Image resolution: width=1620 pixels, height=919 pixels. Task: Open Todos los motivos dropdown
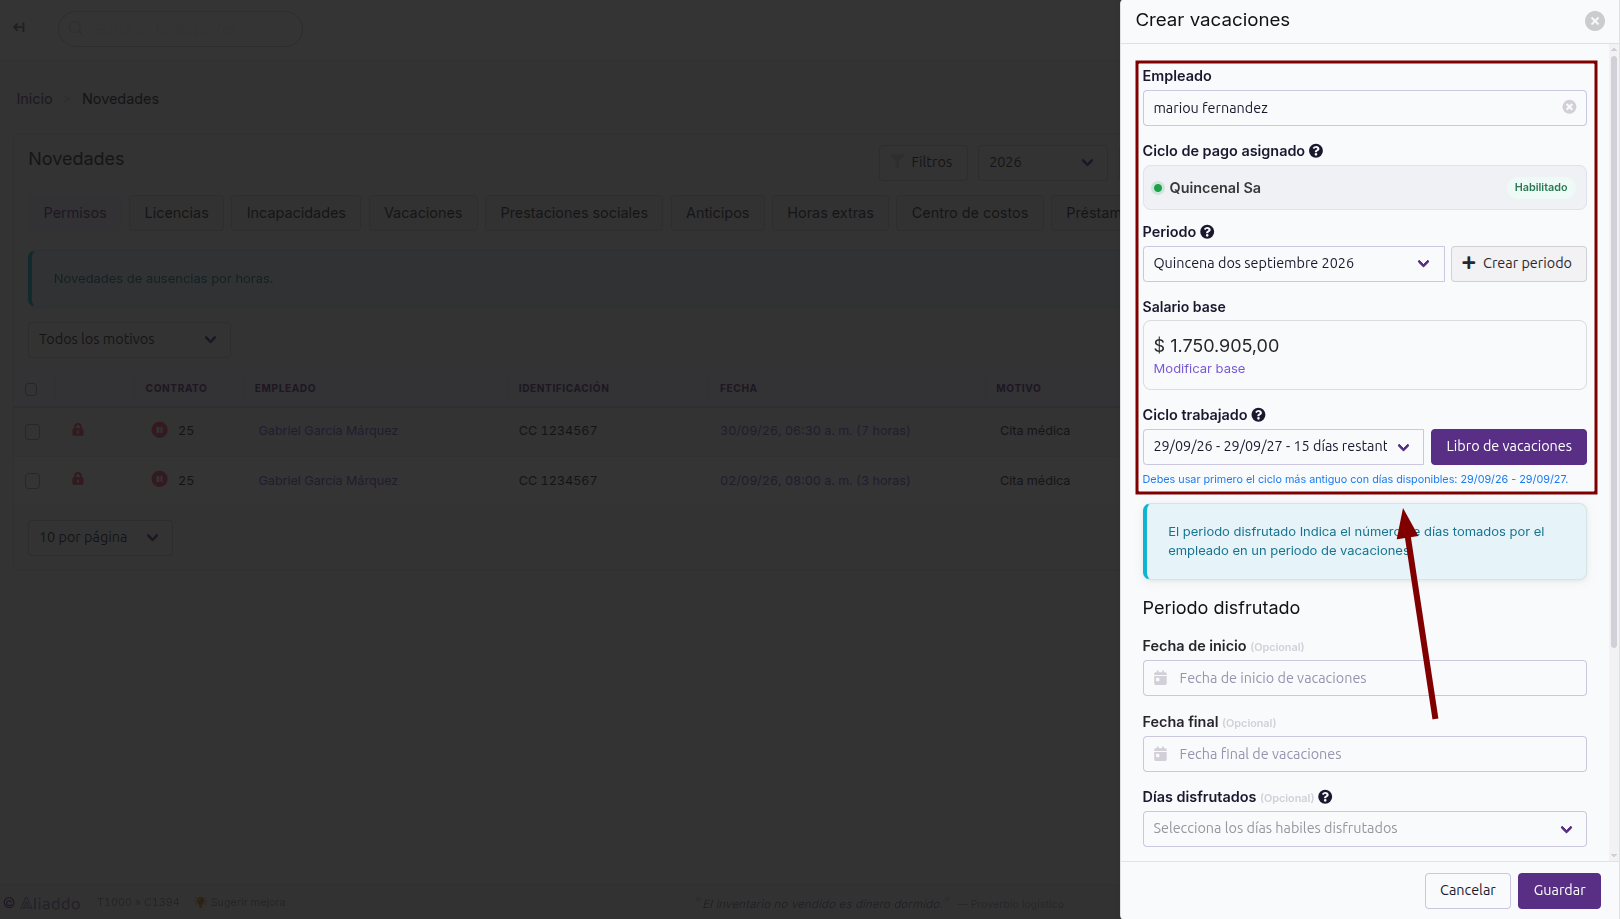pos(129,340)
